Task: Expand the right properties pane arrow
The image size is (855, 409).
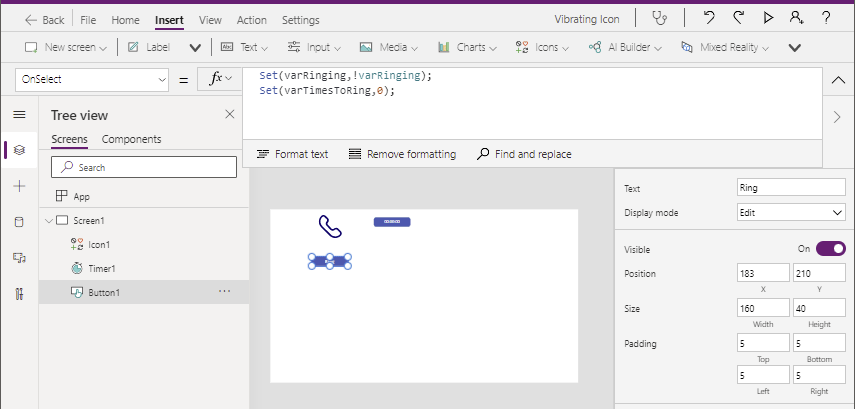Action: (x=837, y=117)
